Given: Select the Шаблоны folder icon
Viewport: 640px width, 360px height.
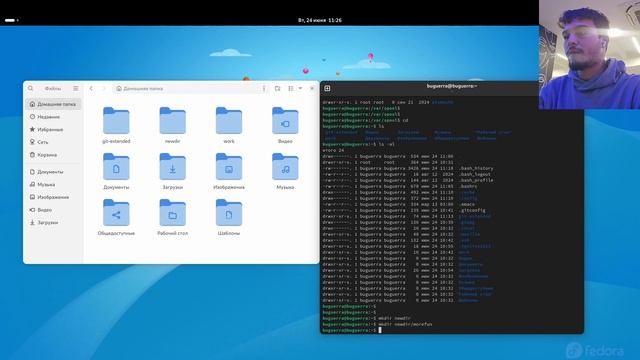Looking at the screenshot, I should click(229, 213).
